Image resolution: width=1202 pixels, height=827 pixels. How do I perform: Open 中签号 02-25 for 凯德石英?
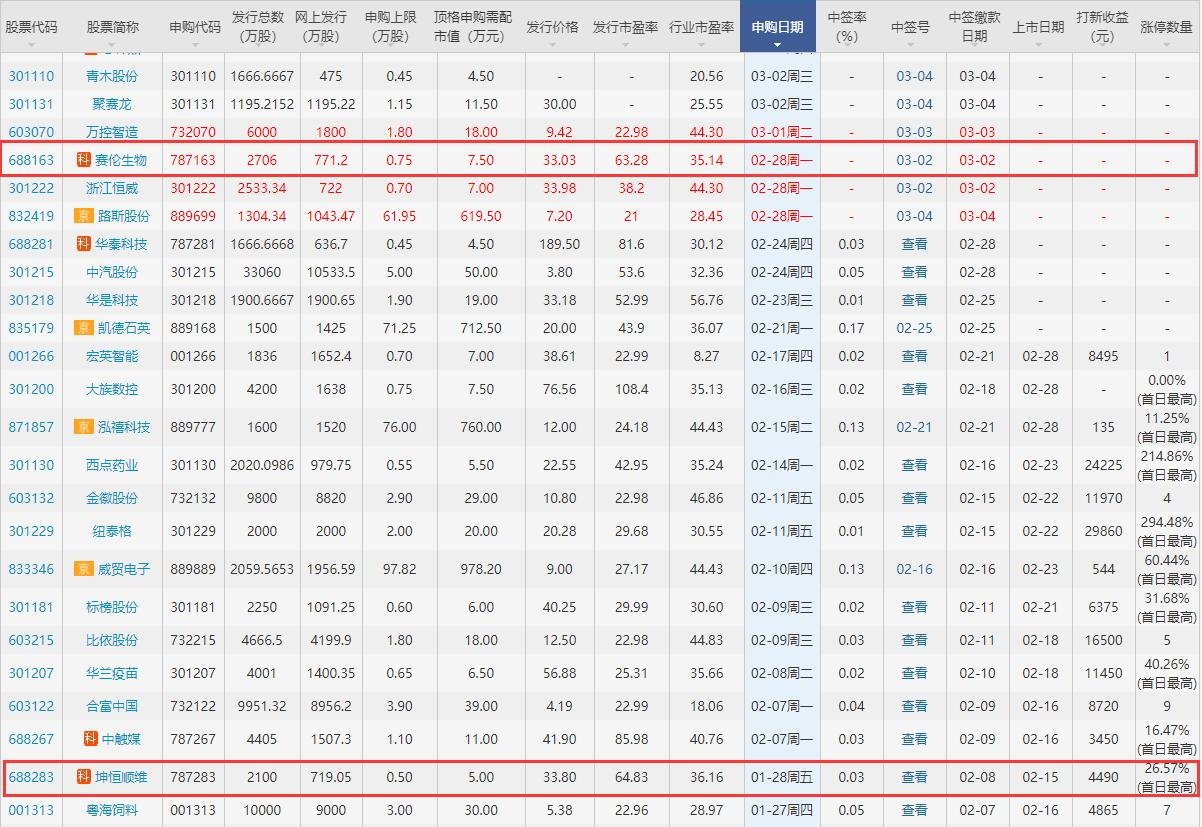pyautogui.click(x=914, y=328)
